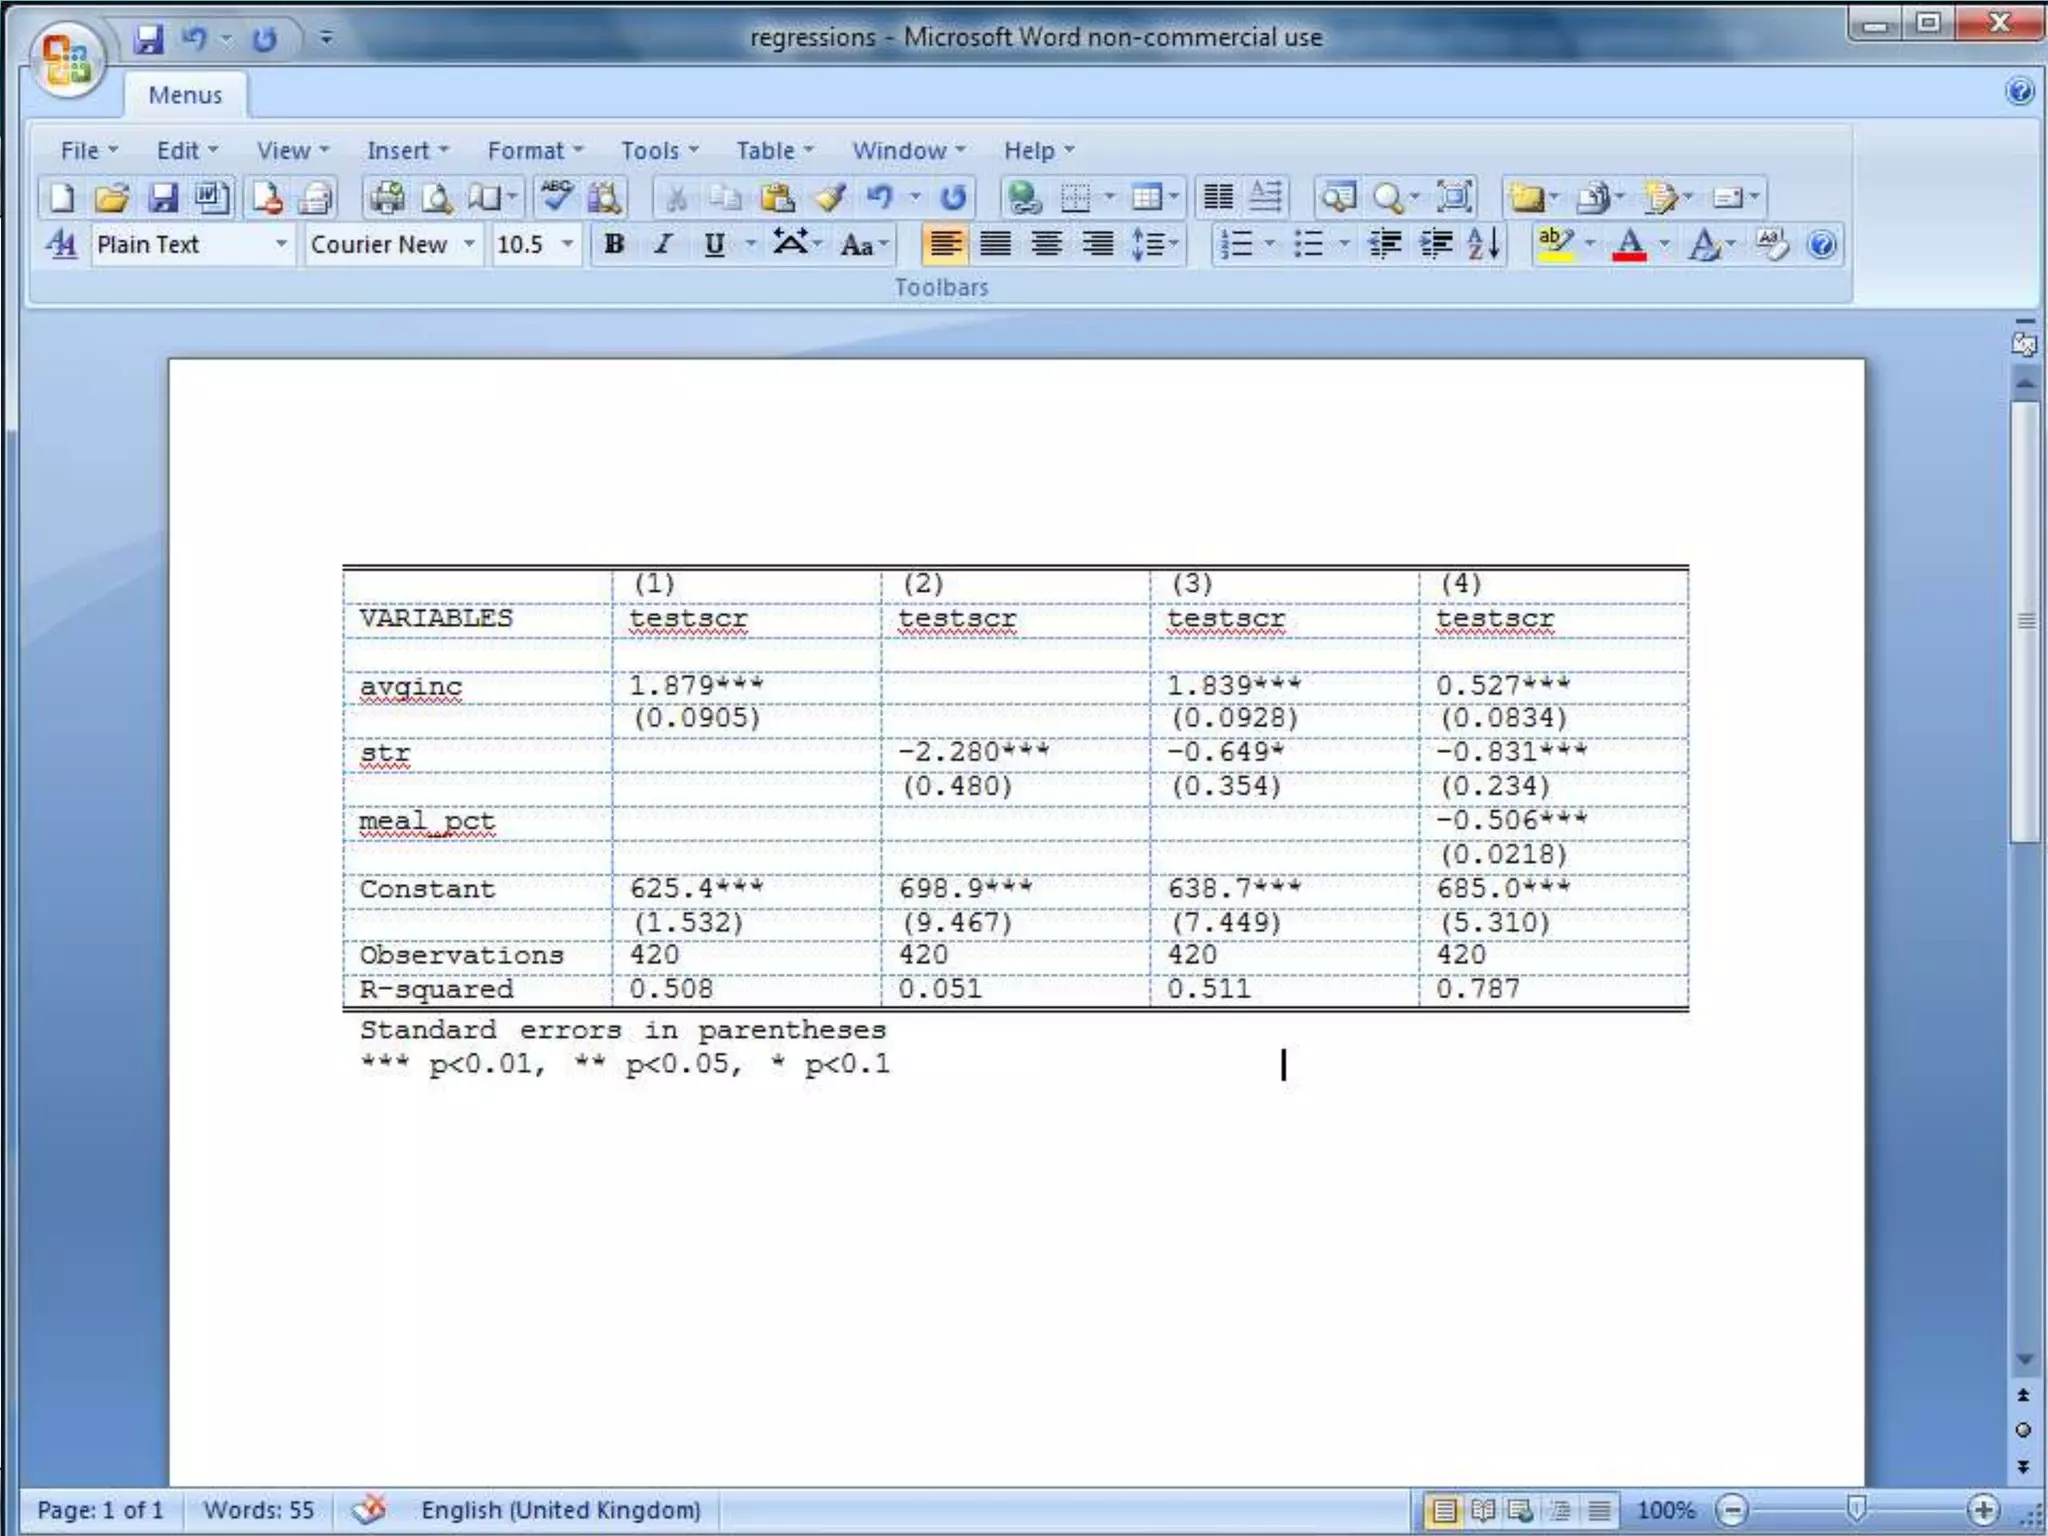Toggle italic formatting
Image resolution: width=2048 pixels, height=1536 pixels.
(x=662, y=244)
